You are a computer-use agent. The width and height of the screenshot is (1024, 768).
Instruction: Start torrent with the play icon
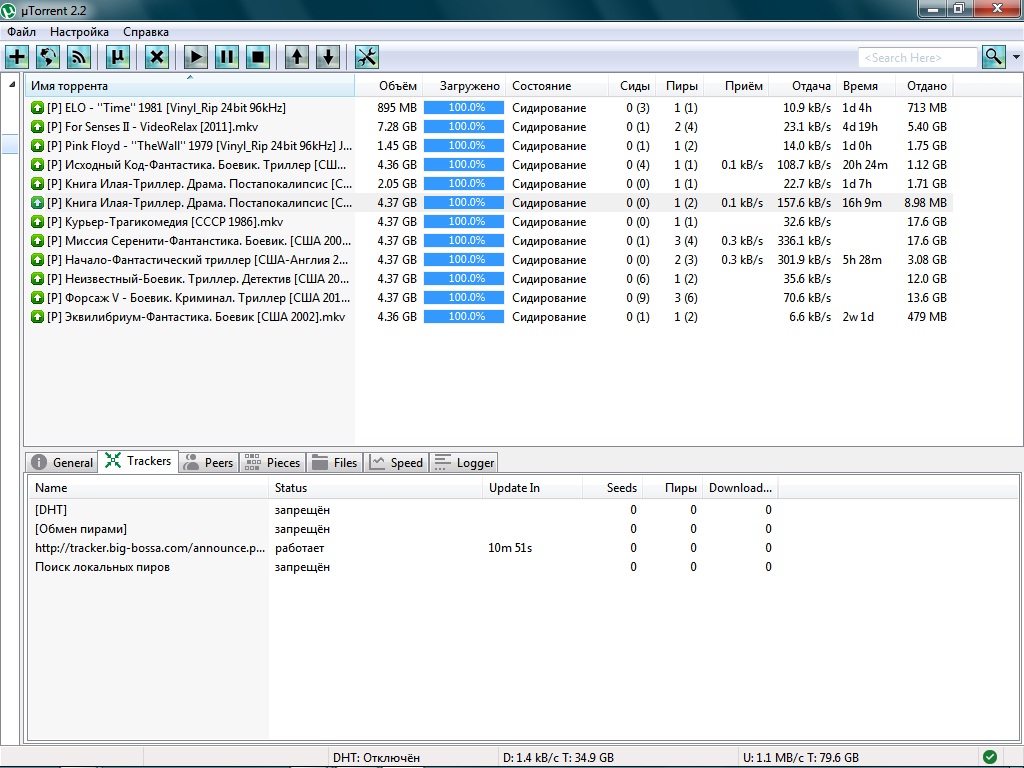[x=195, y=57]
